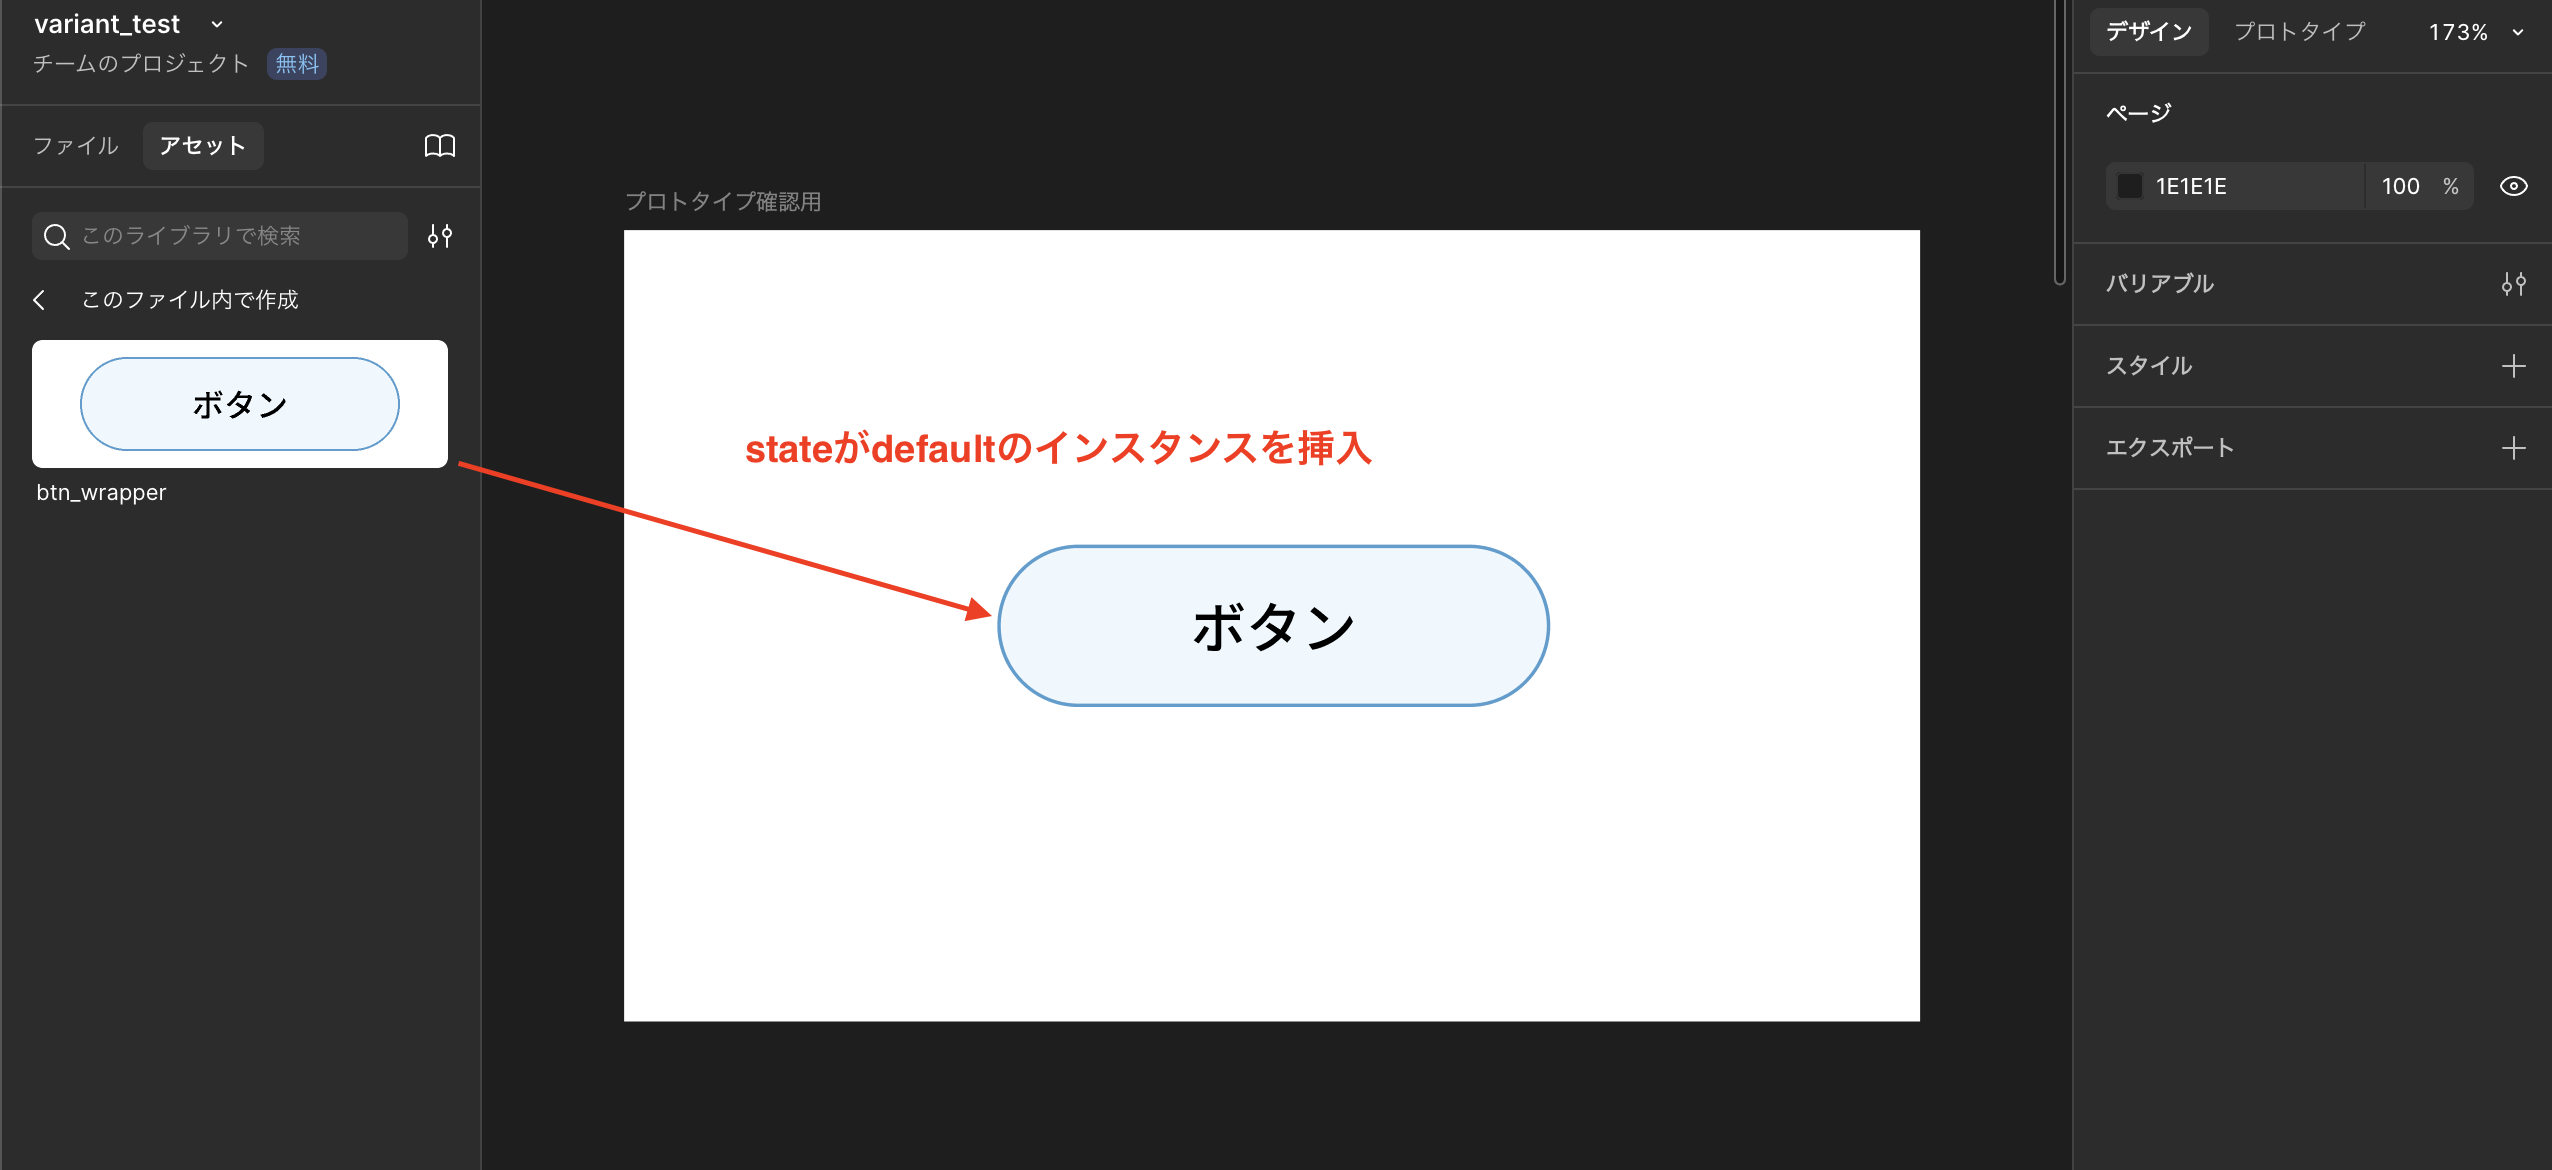Image resolution: width=2552 pixels, height=1170 pixels.
Task: Switch to the ファイル tab
Action: pyautogui.click(x=76, y=146)
